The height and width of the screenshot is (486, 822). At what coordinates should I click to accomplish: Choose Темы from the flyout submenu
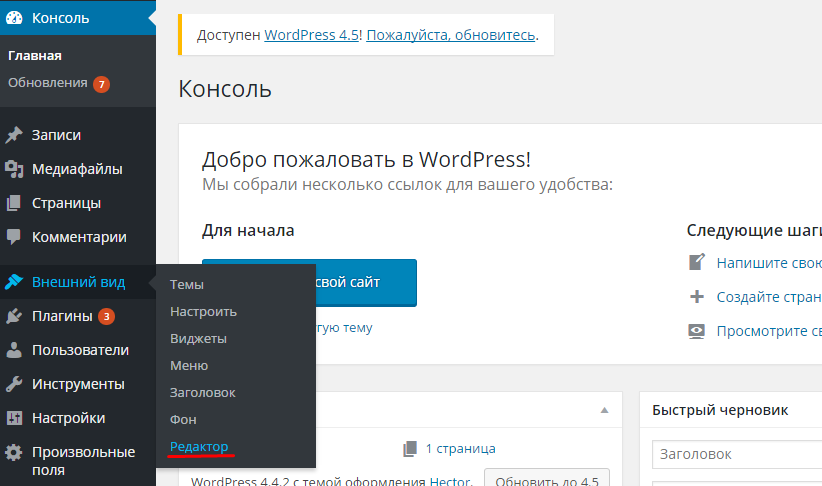pos(187,285)
